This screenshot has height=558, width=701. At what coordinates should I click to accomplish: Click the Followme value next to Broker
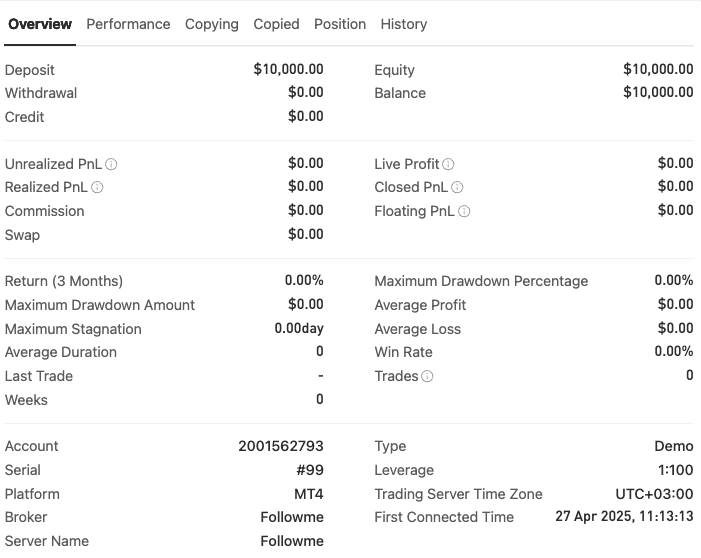pyautogui.click(x=292, y=517)
